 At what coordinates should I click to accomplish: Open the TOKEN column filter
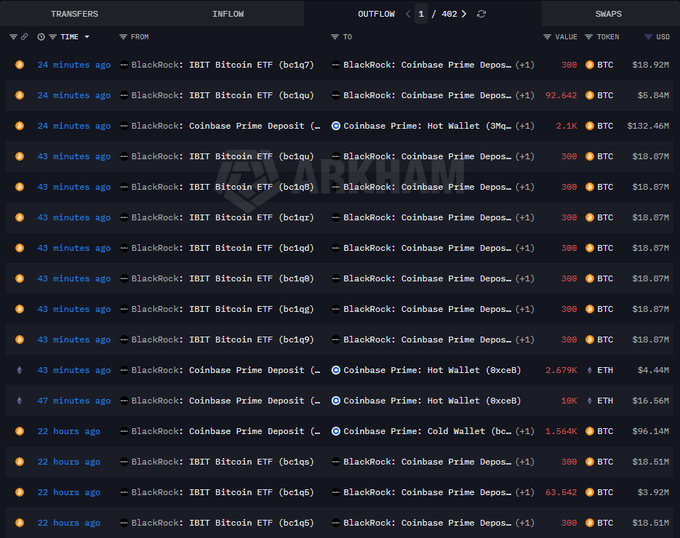588,37
